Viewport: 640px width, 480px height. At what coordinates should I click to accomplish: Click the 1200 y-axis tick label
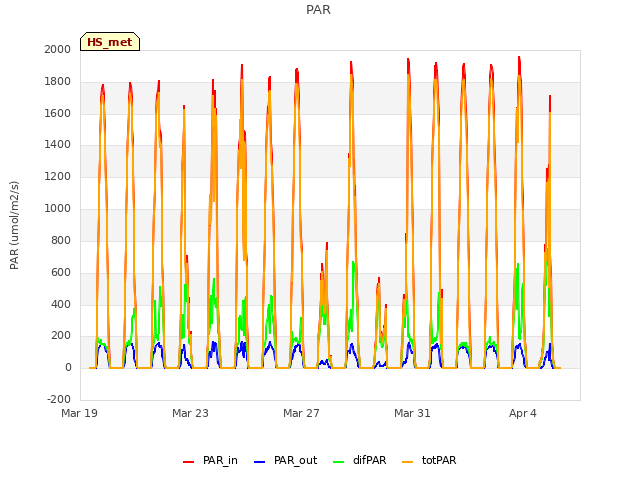[58, 177]
